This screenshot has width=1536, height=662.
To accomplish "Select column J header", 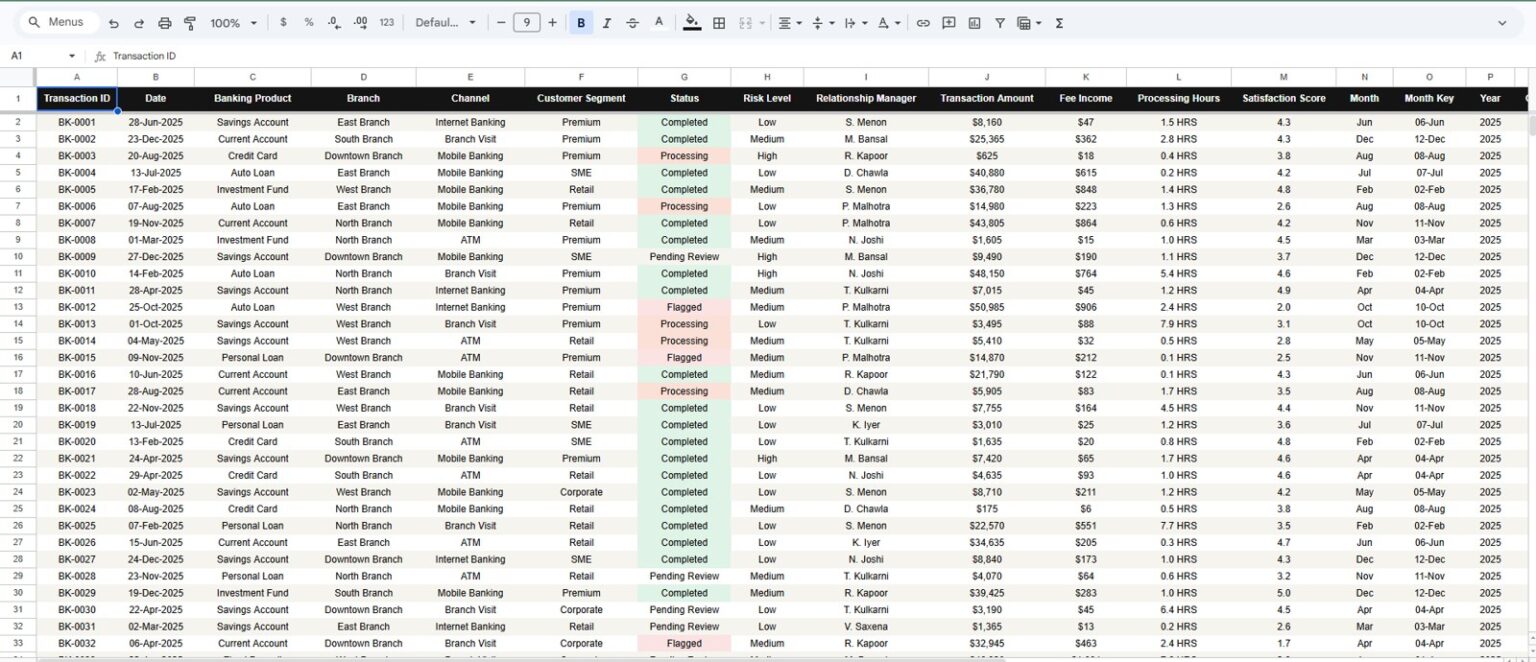I will coord(987,77).
